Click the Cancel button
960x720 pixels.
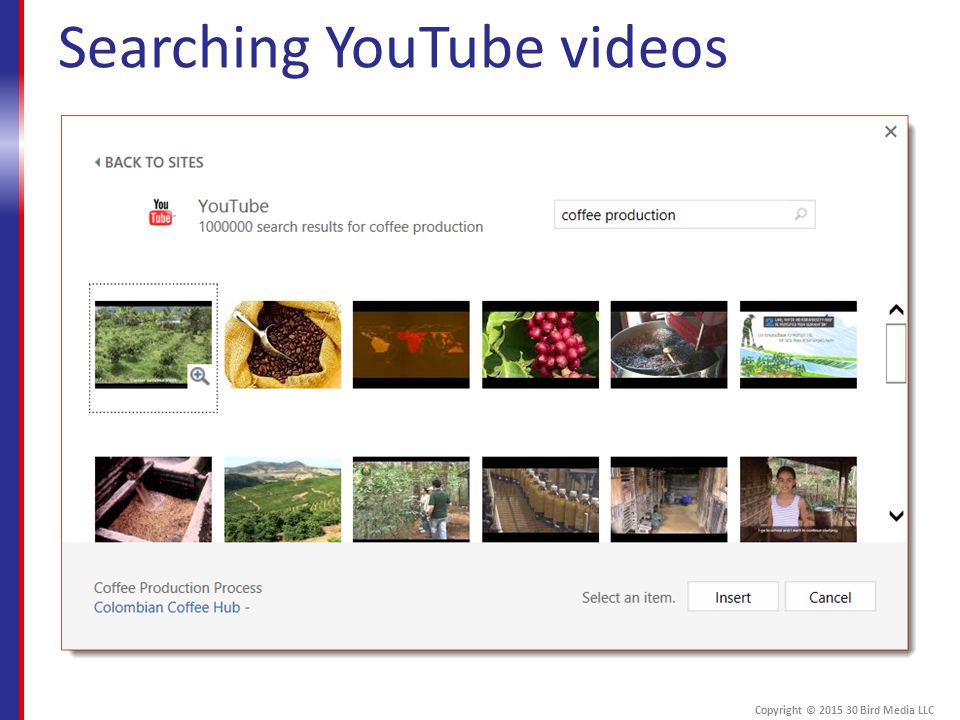click(830, 597)
